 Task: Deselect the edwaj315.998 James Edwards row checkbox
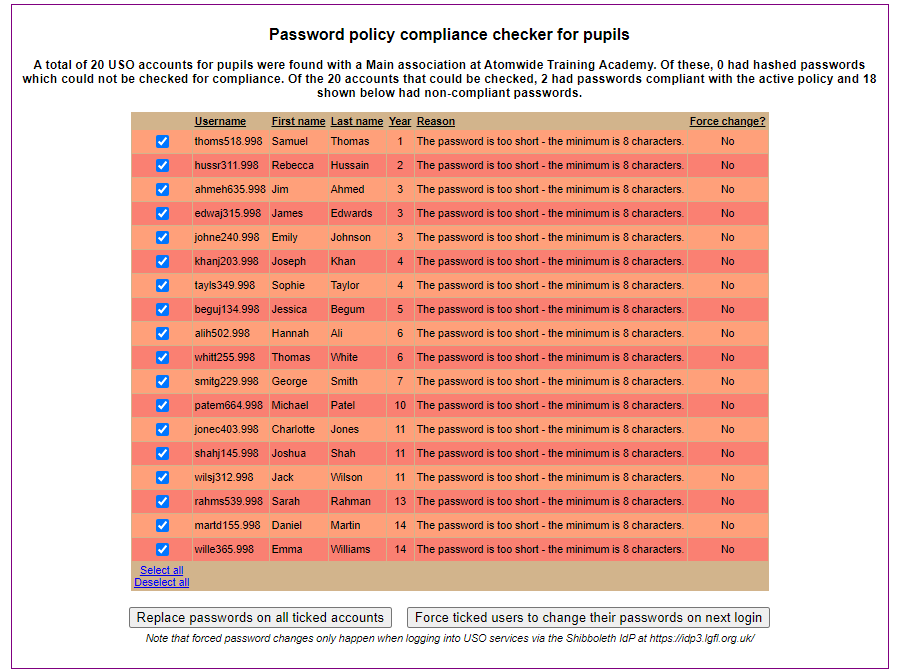click(162, 213)
